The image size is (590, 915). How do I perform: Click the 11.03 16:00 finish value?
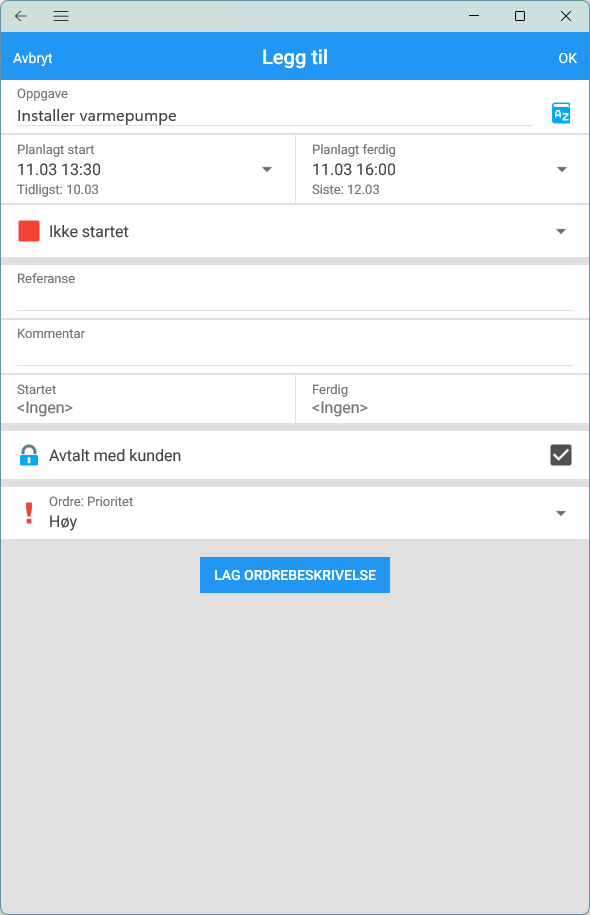pos(354,170)
